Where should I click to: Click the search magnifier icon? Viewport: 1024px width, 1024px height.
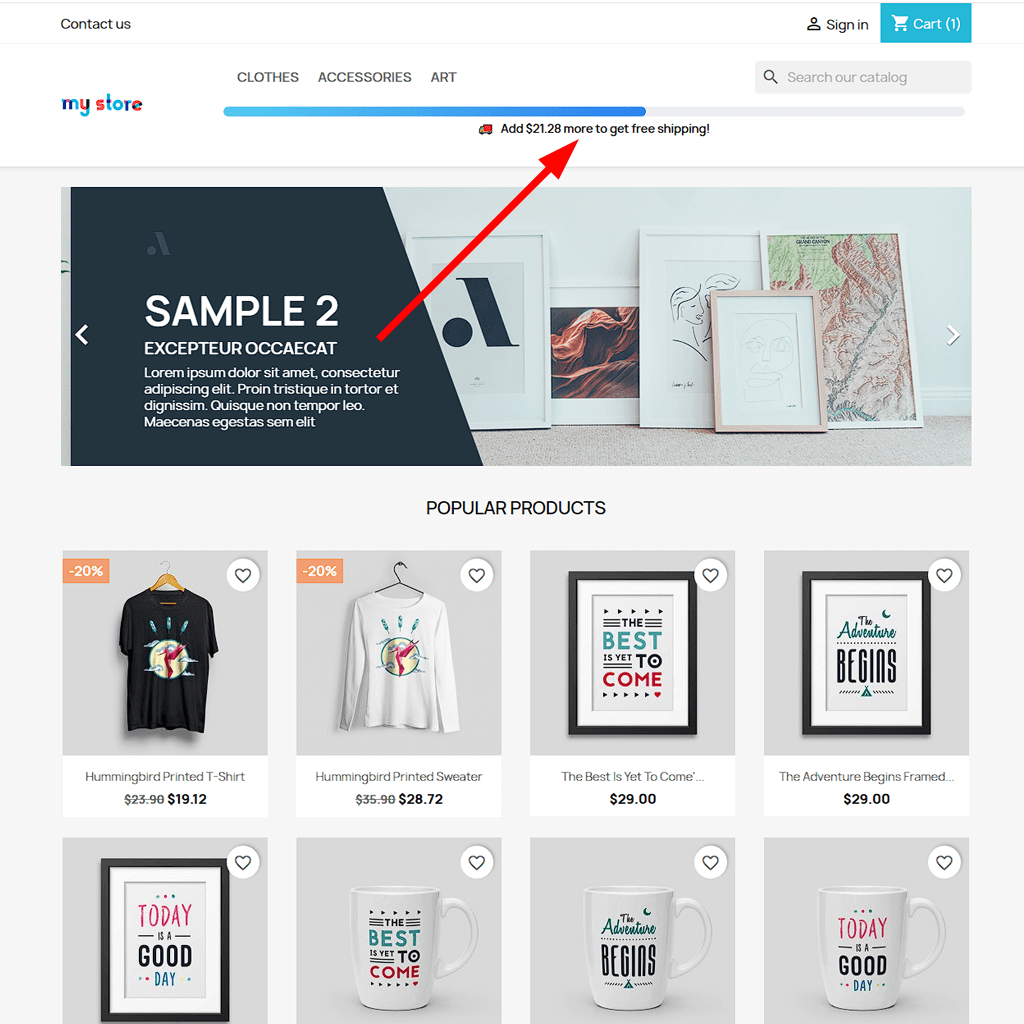click(771, 77)
